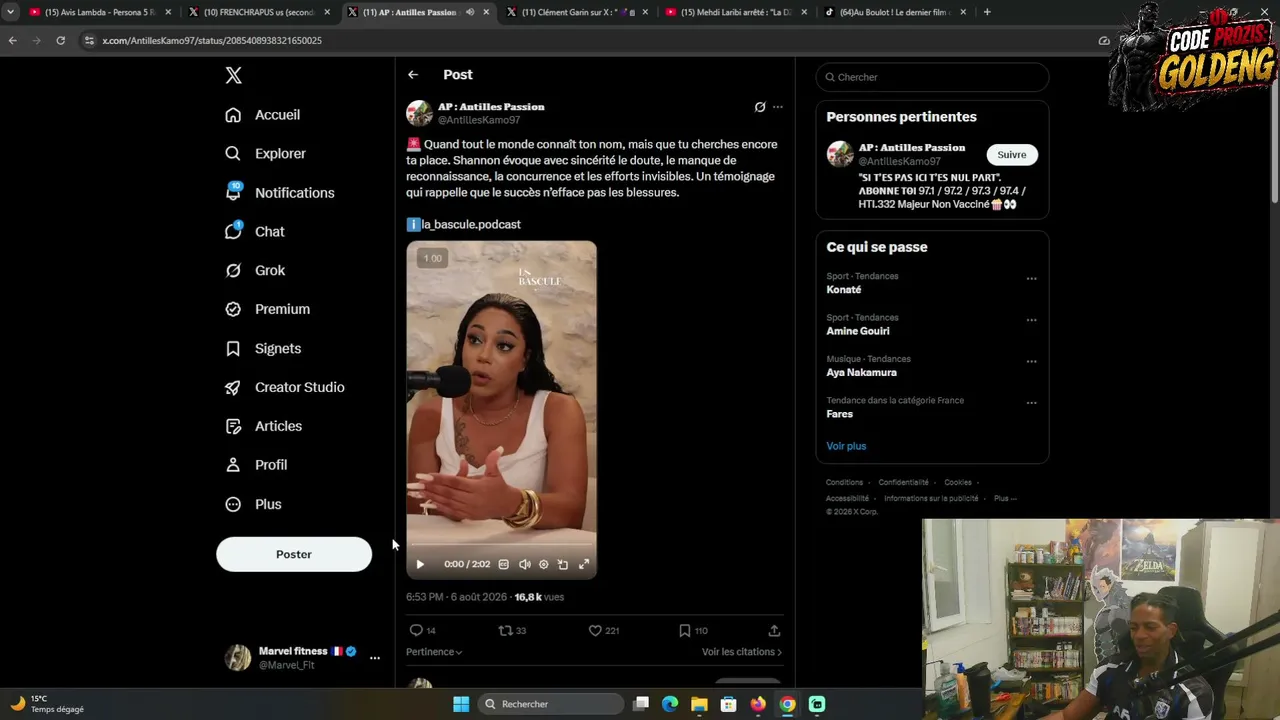Viewport: 1280px width, 720px height.
Task: Open the post's more options menu
Action: (778, 107)
